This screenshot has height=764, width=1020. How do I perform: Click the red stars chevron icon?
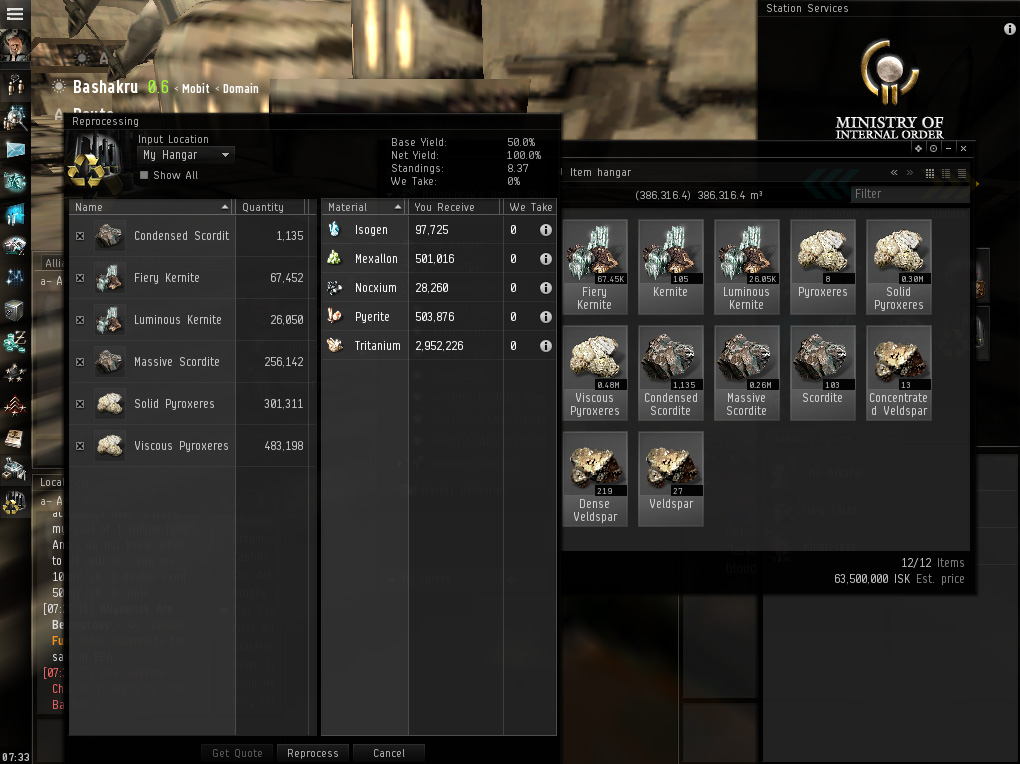(14, 405)
